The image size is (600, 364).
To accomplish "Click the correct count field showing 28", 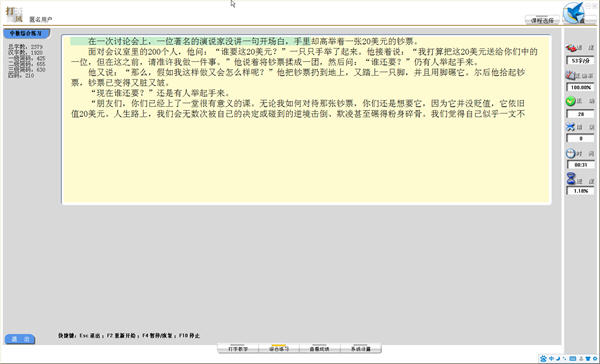I will click(580, 114).
